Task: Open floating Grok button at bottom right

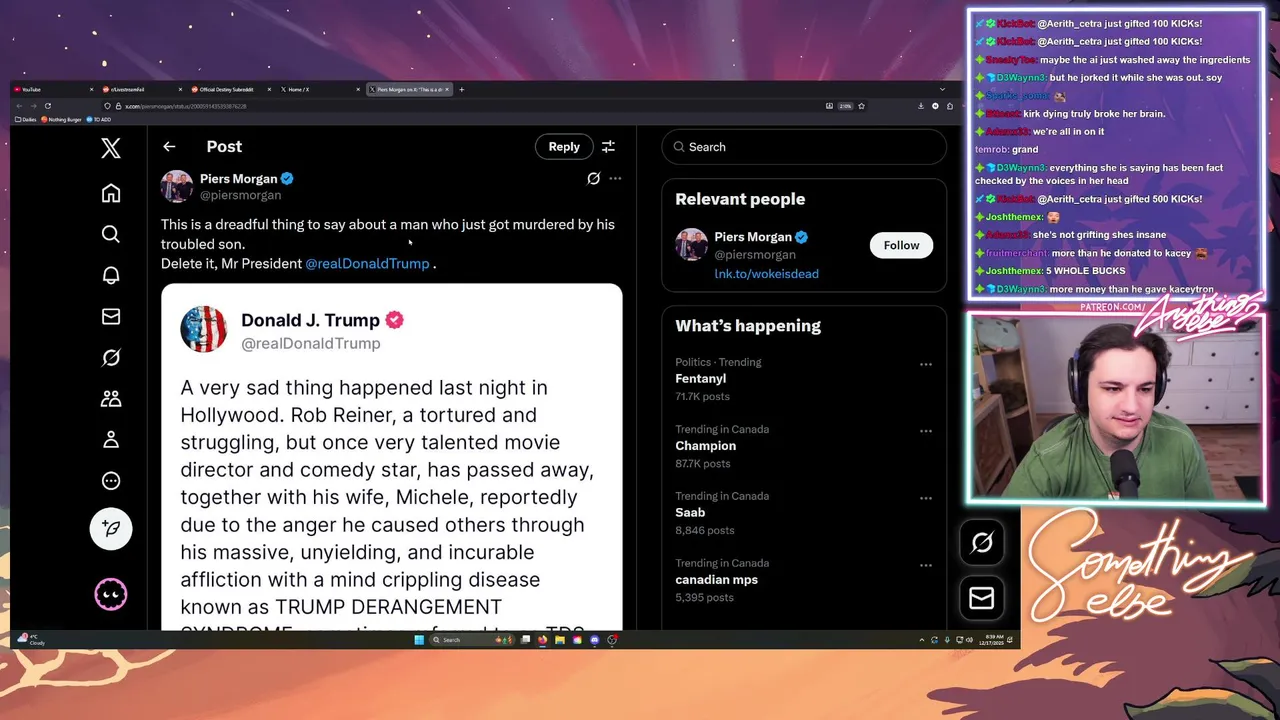Action: [x=982, y=542]
